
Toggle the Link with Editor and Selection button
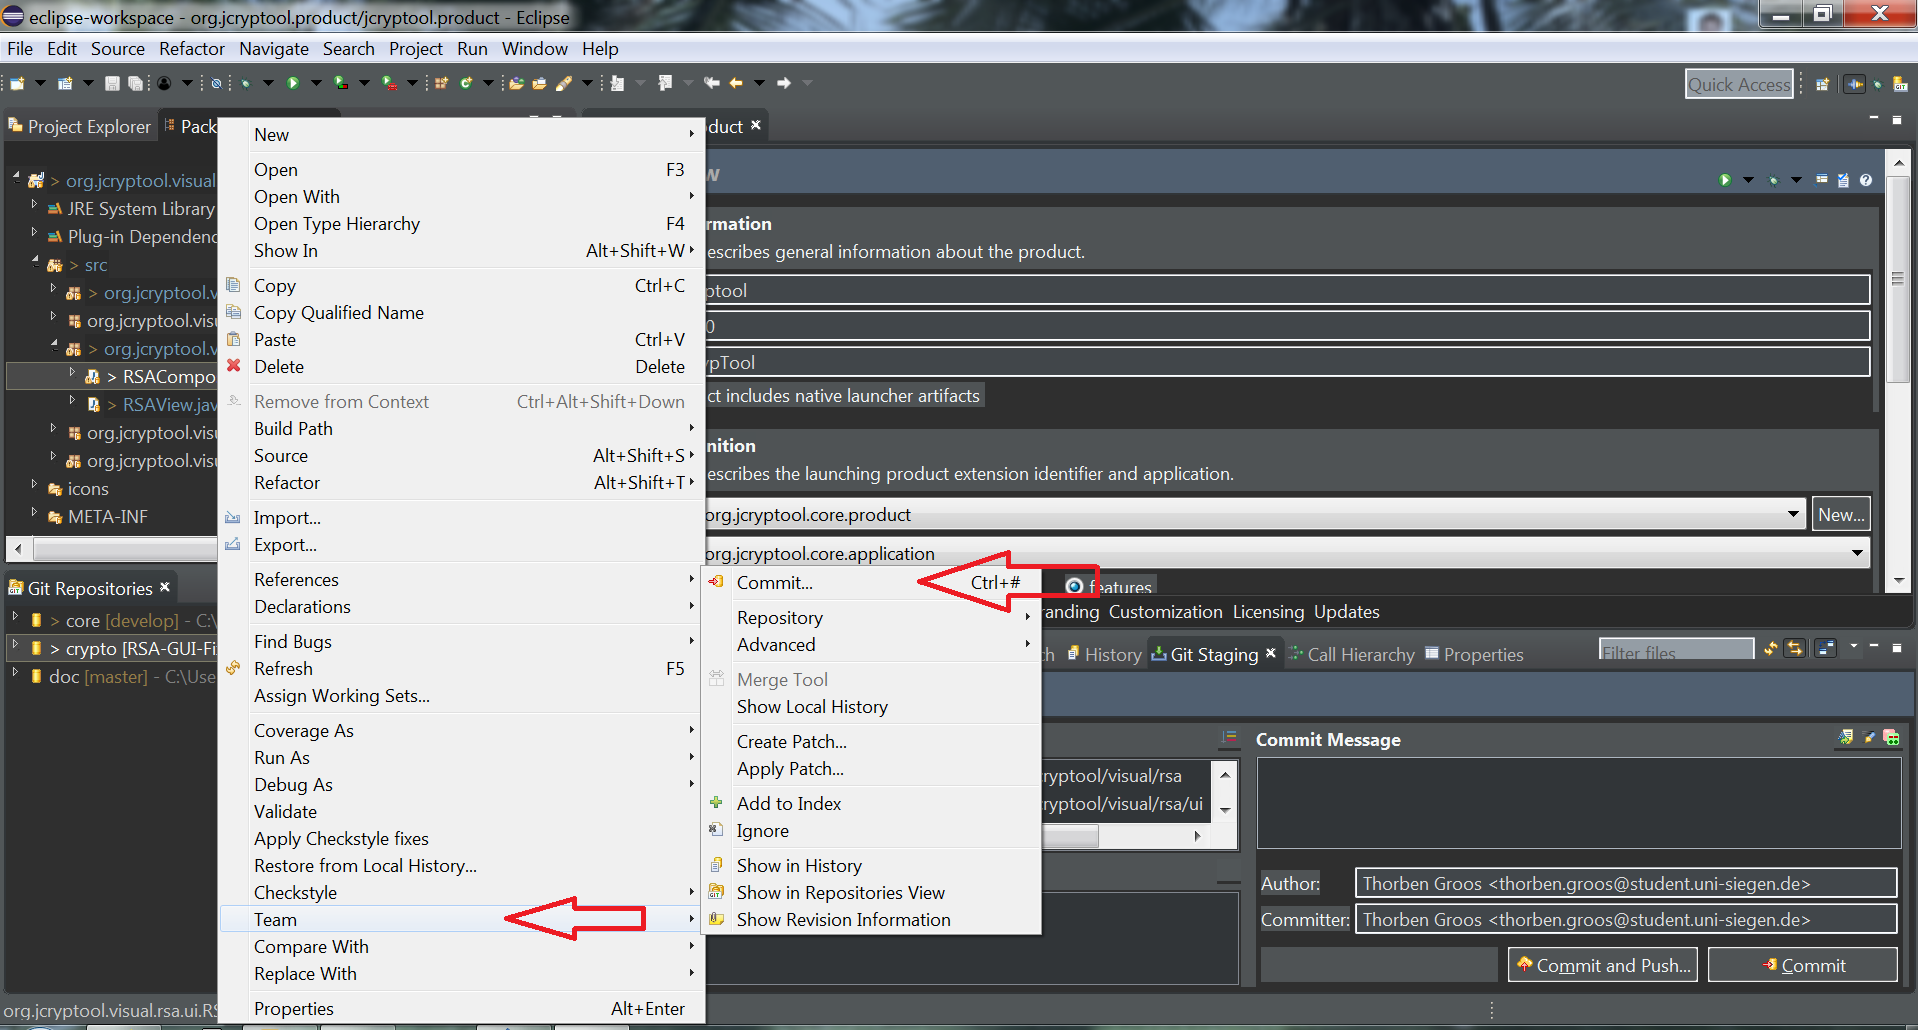tap(1795, 648)
